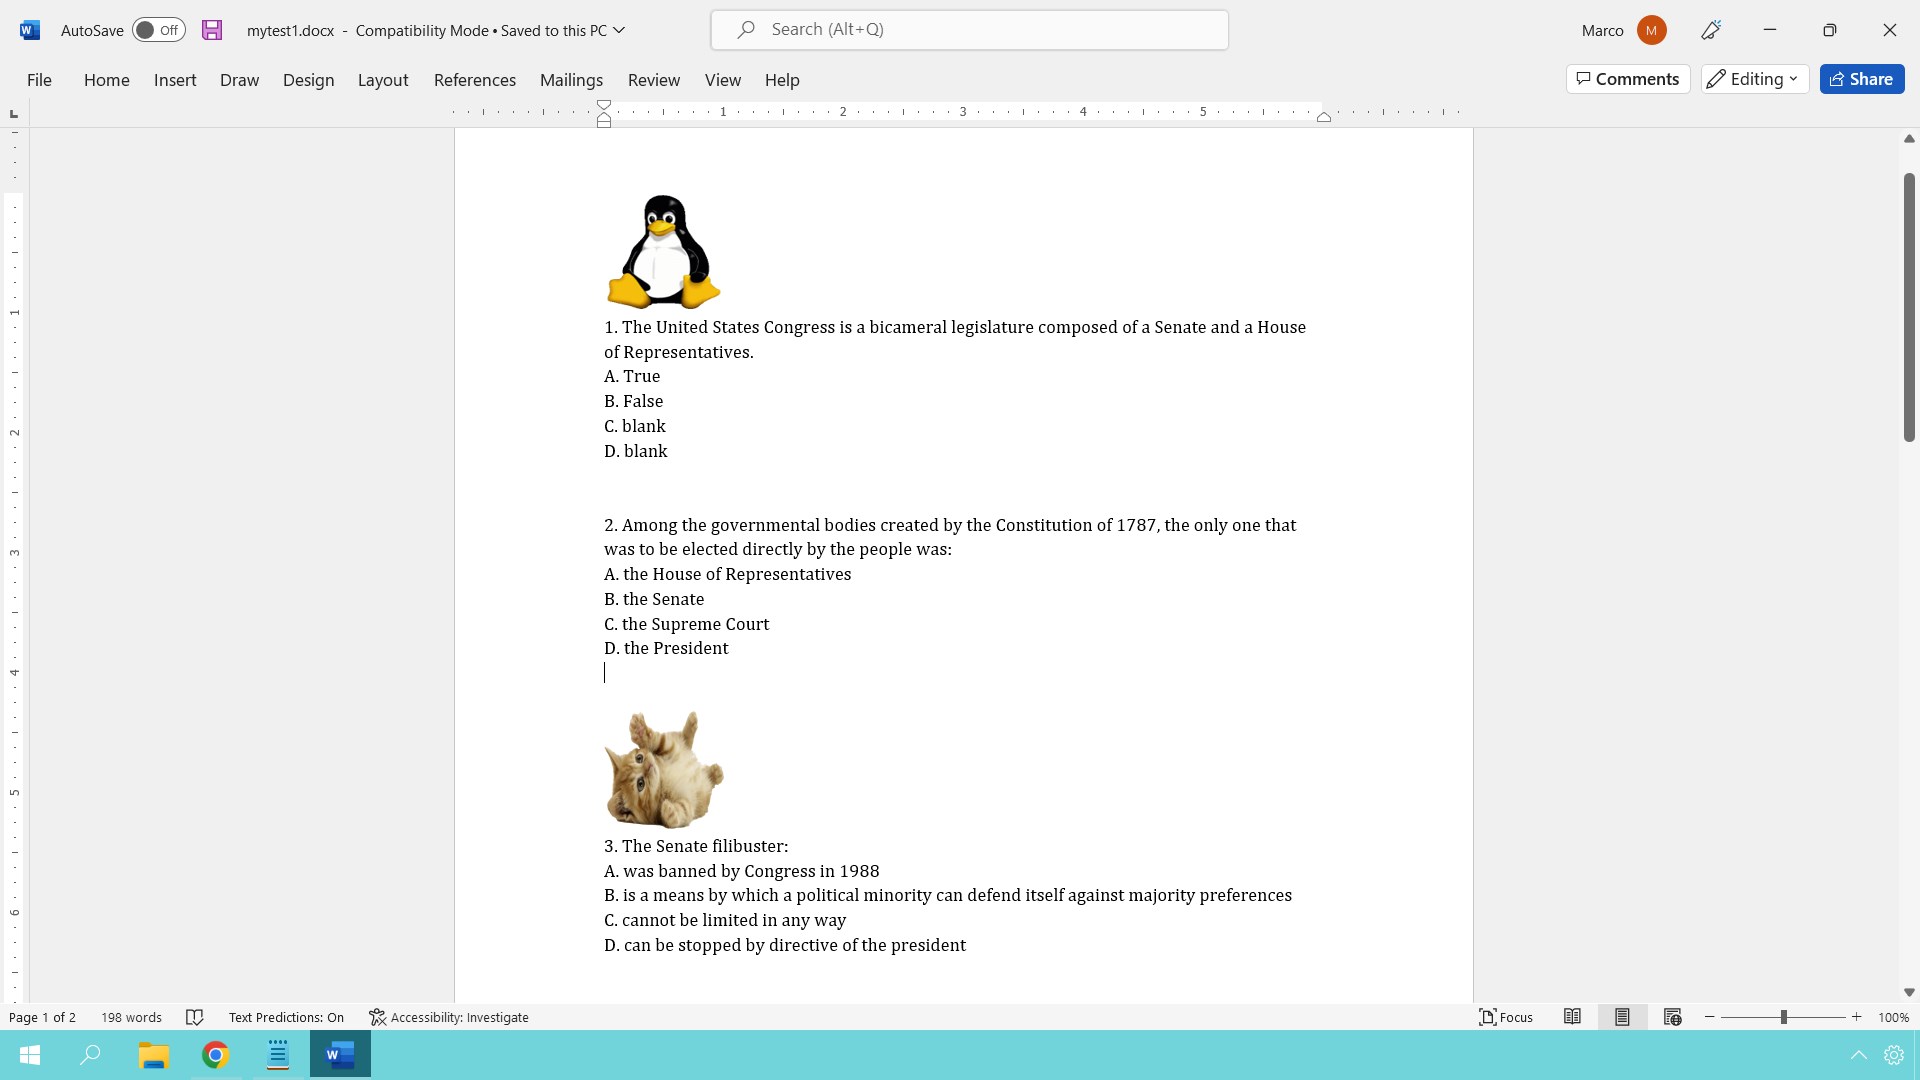
Task: Open the Marco account menu
Action: (x=1651, y=30)
